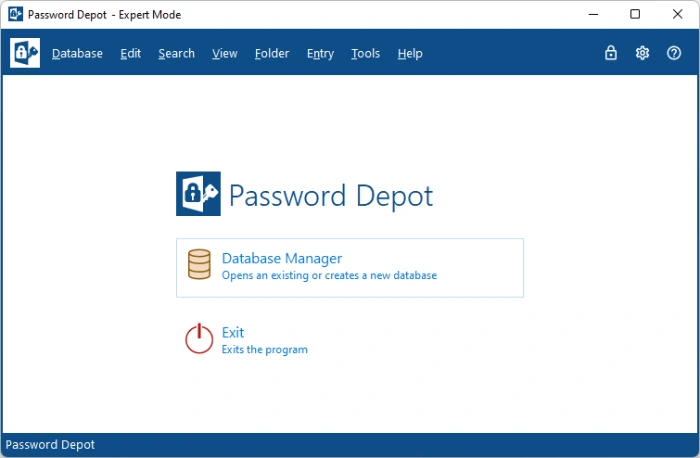Open the Help menu
The height and width of the screenshot is (458, 700).
pyautogui.click(x=410, y=54)
